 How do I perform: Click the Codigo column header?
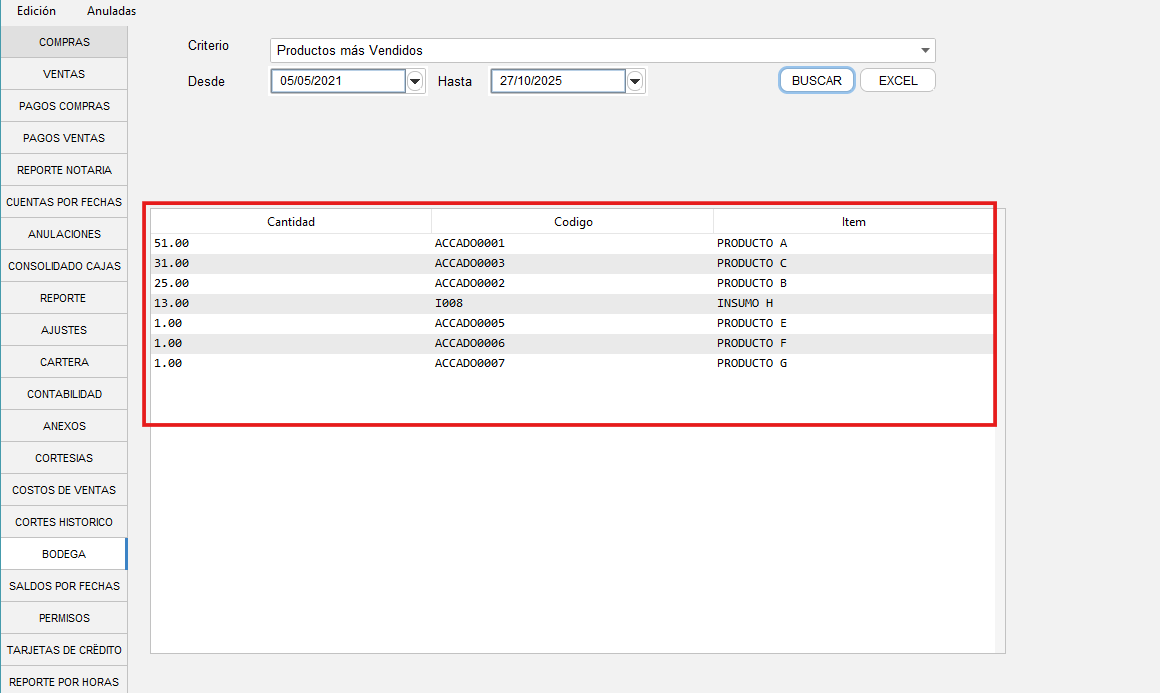point(573,222)
